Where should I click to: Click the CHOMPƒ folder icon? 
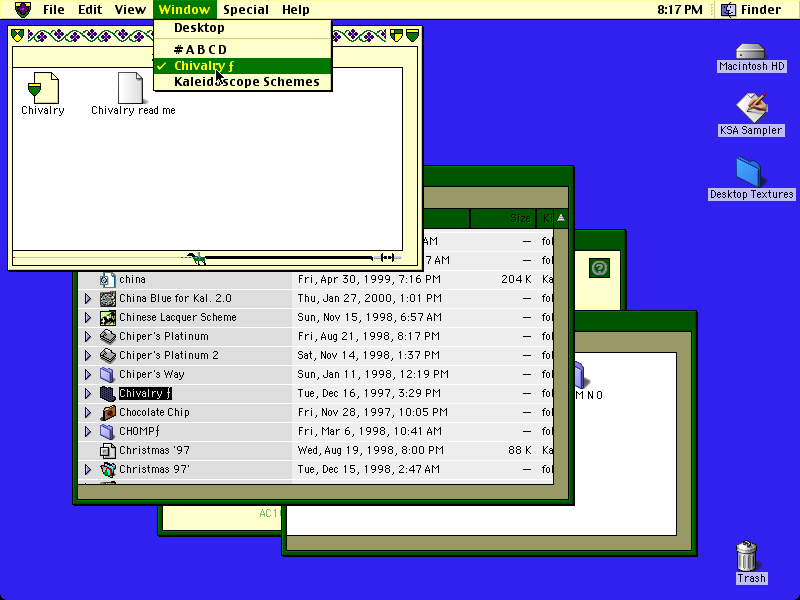click(107, 432)
